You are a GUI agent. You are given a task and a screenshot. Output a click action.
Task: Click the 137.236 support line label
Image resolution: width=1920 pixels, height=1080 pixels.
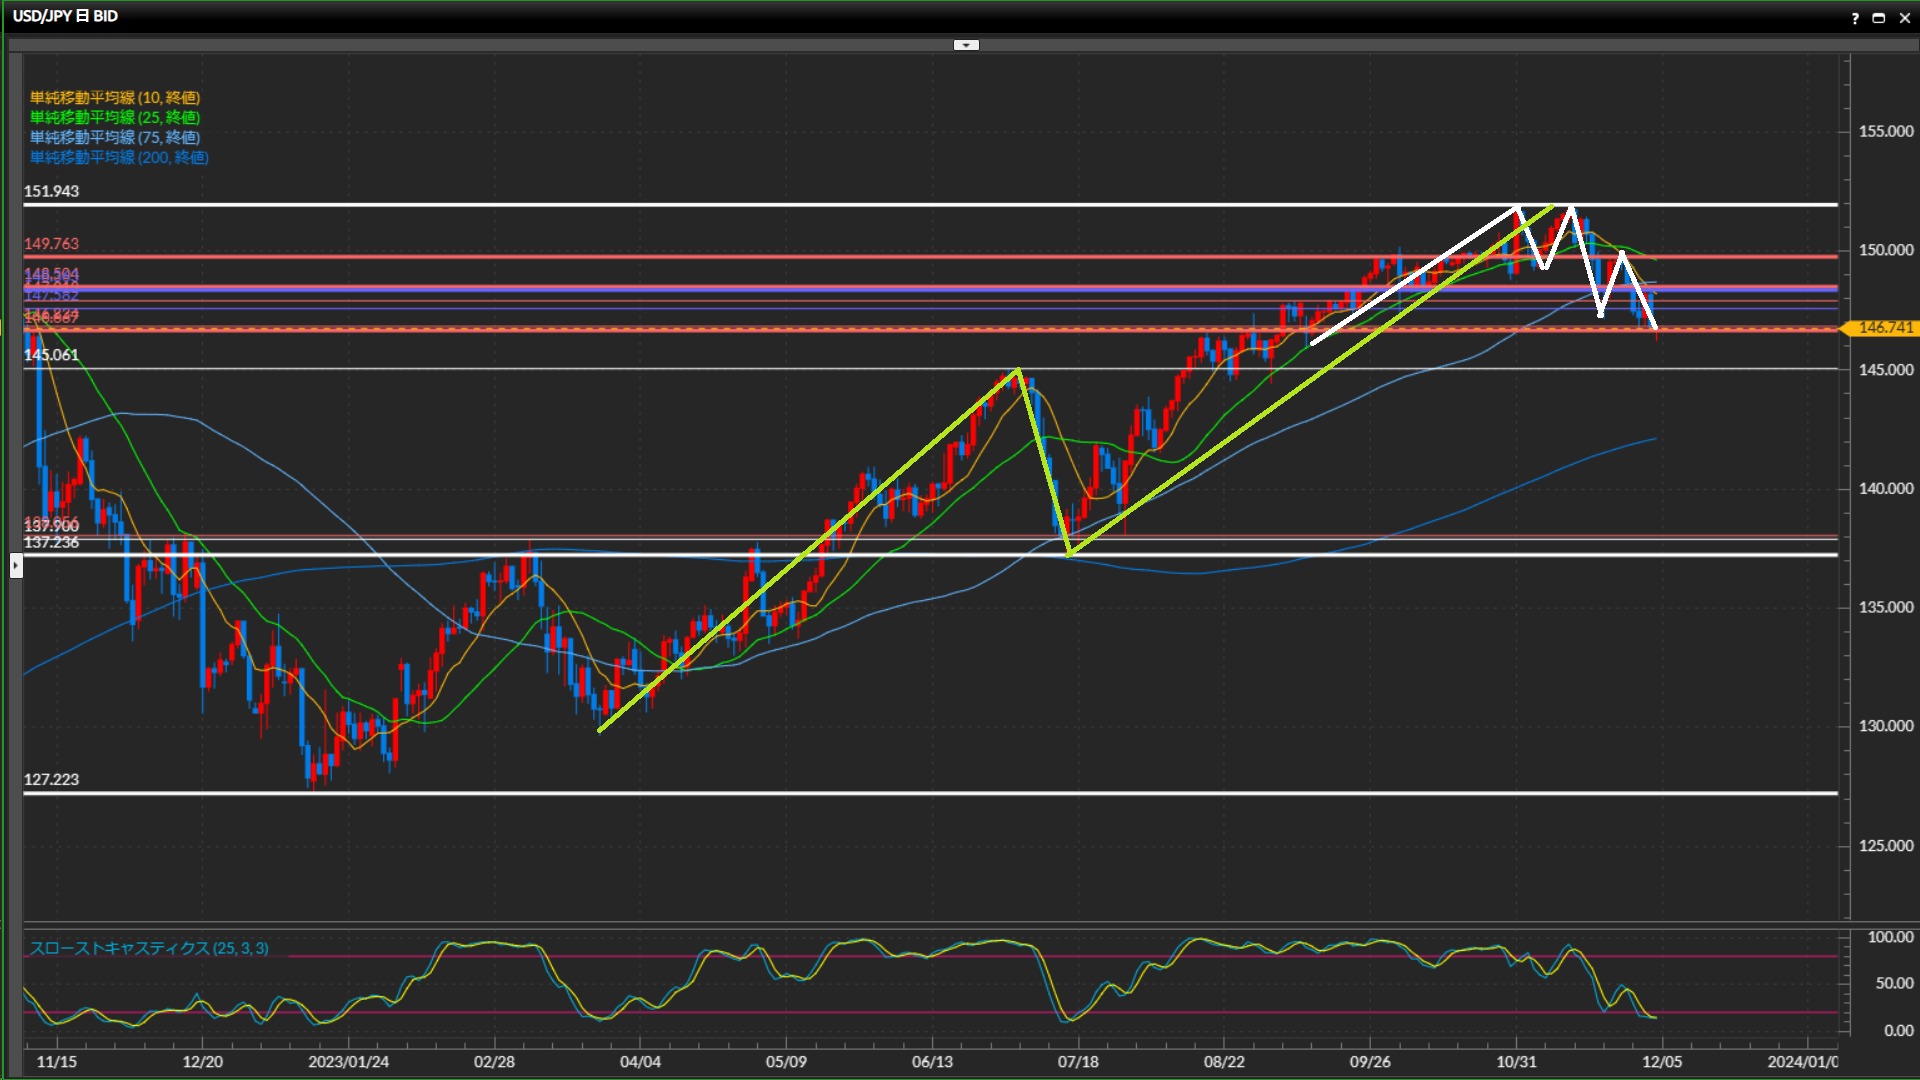pos(51,543)
